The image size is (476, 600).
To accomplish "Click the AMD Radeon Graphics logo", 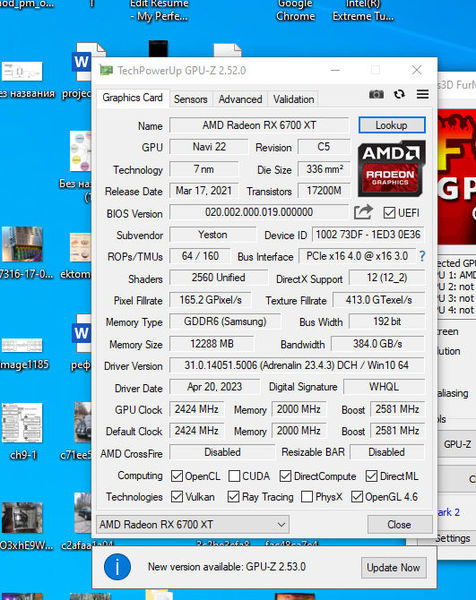I will [391, 169].
